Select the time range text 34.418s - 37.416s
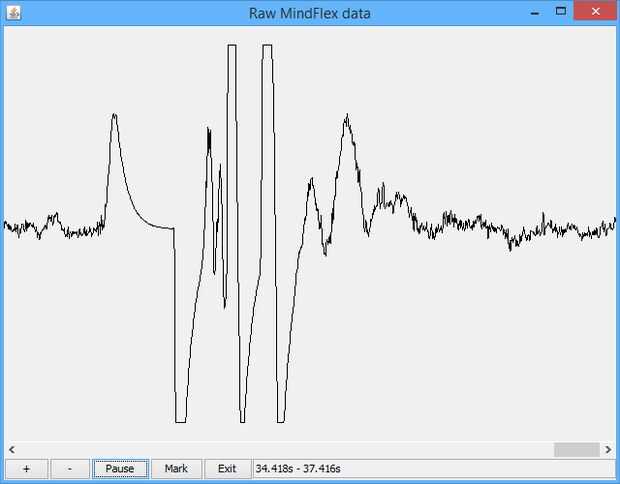Image resolution: width=620 pixels, height=484 pixels. [298, 469]
